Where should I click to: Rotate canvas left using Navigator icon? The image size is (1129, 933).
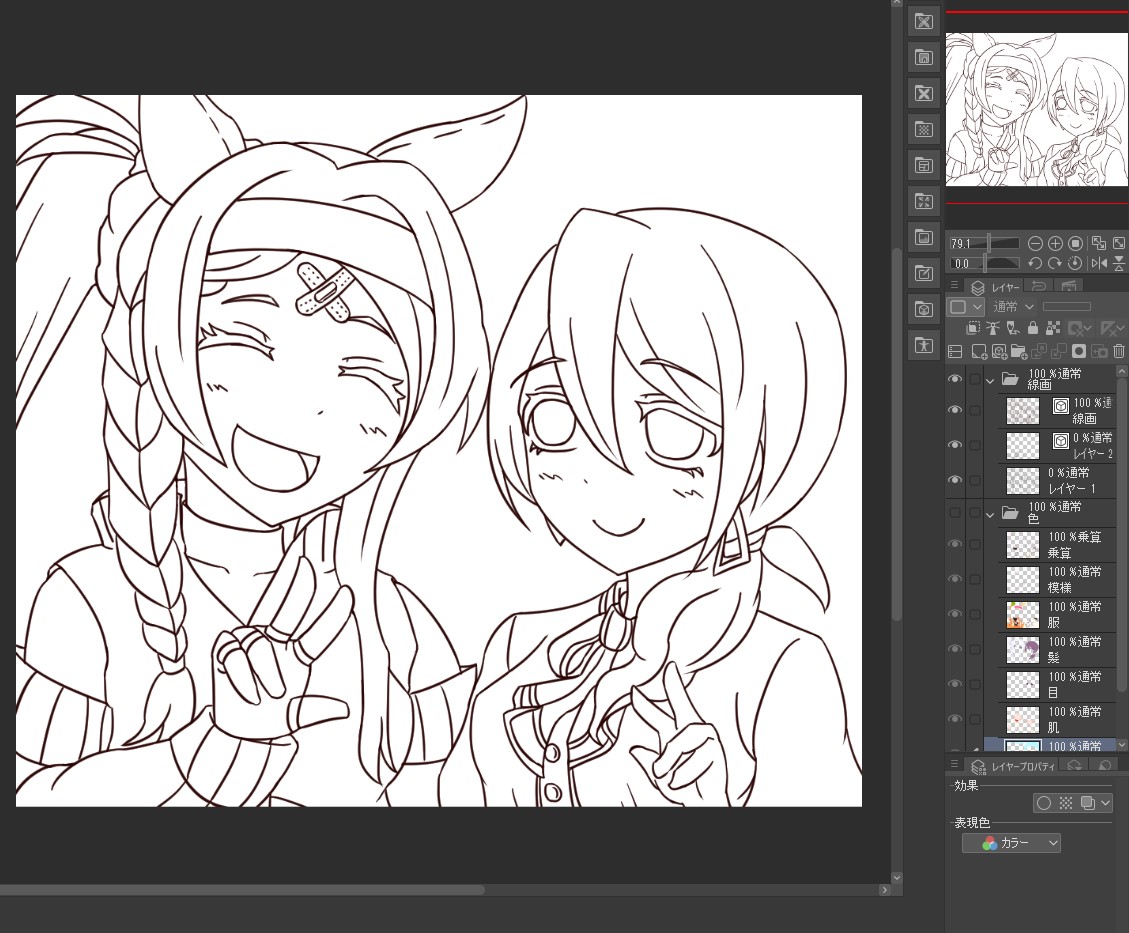pos(1035,263)
